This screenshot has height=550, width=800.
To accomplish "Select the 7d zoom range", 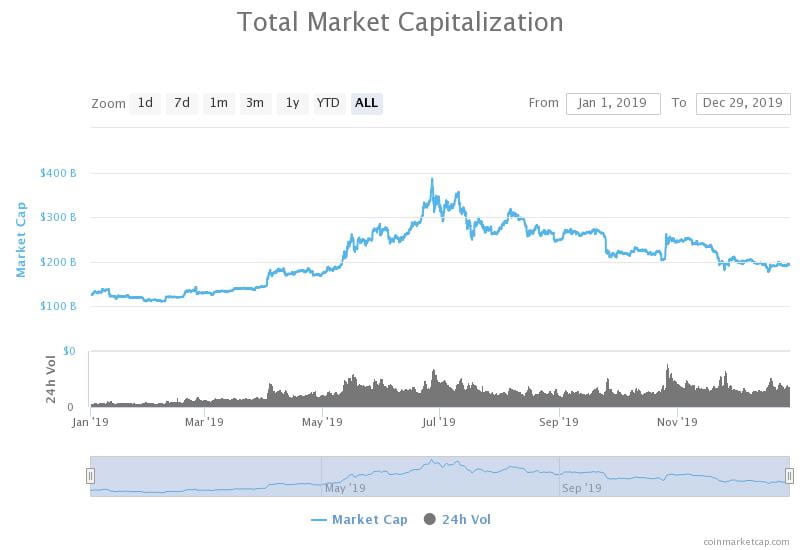I will point(181,103).
